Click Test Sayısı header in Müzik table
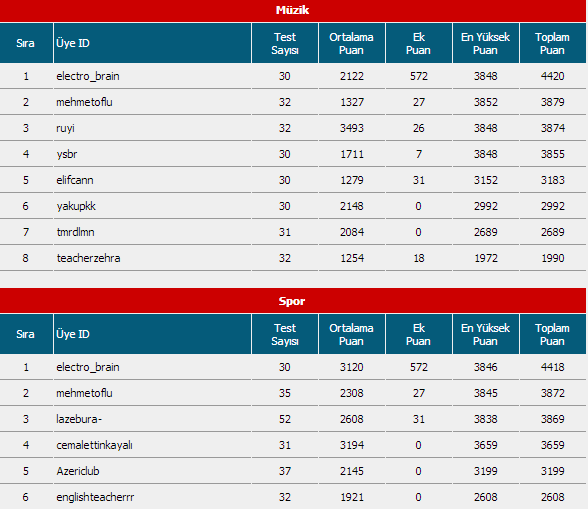The width and height of the screenshot is (588, 509). (285, 43)
